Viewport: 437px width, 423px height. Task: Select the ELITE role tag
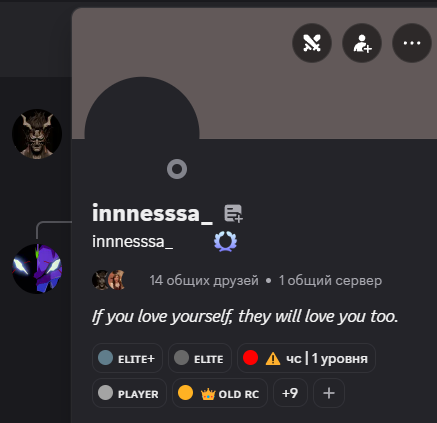click(x=200, y=358)
